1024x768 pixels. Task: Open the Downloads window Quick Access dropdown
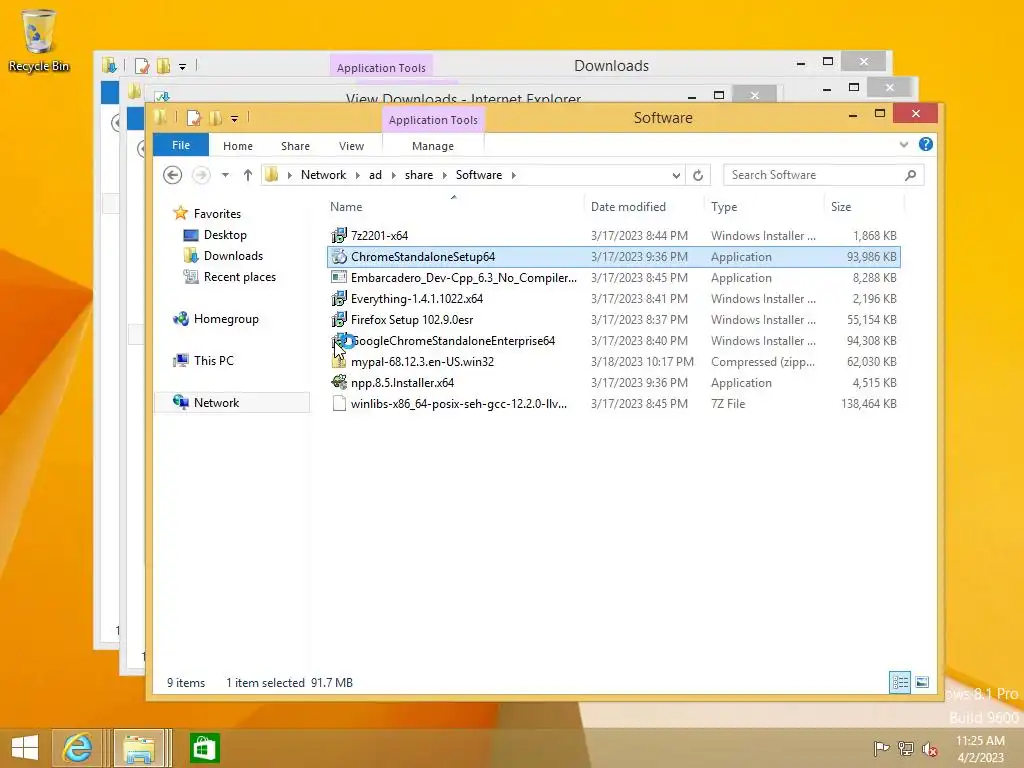pos(182,67)
